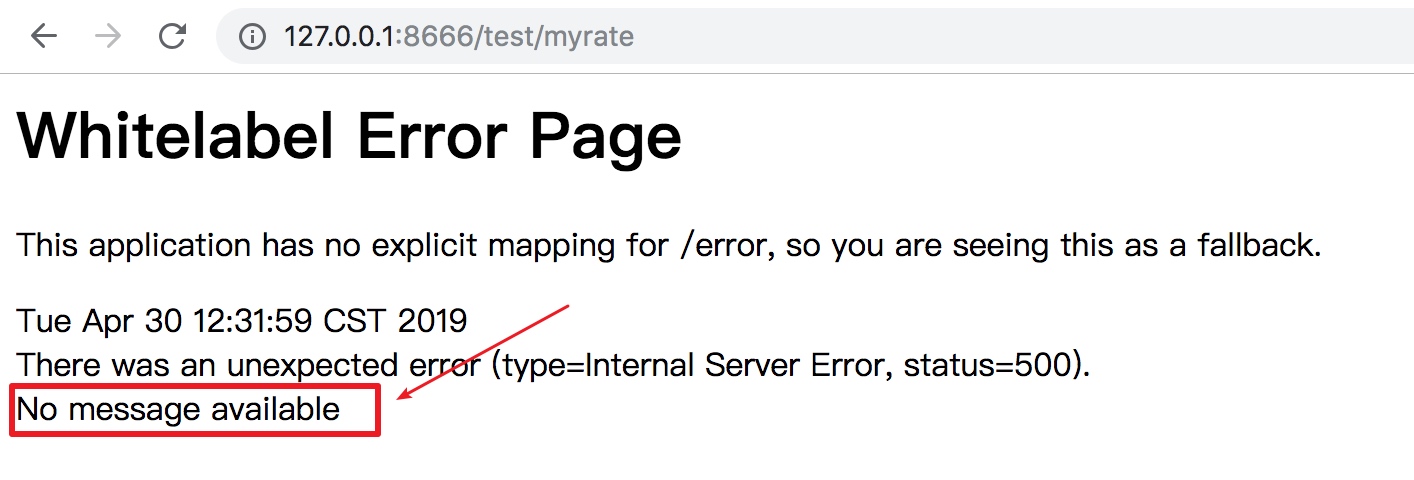The width and height of the screenshot is (1414, 480).
Task: Open the site information circle icon
Action: pyautogui.click(x=252, y=37)
